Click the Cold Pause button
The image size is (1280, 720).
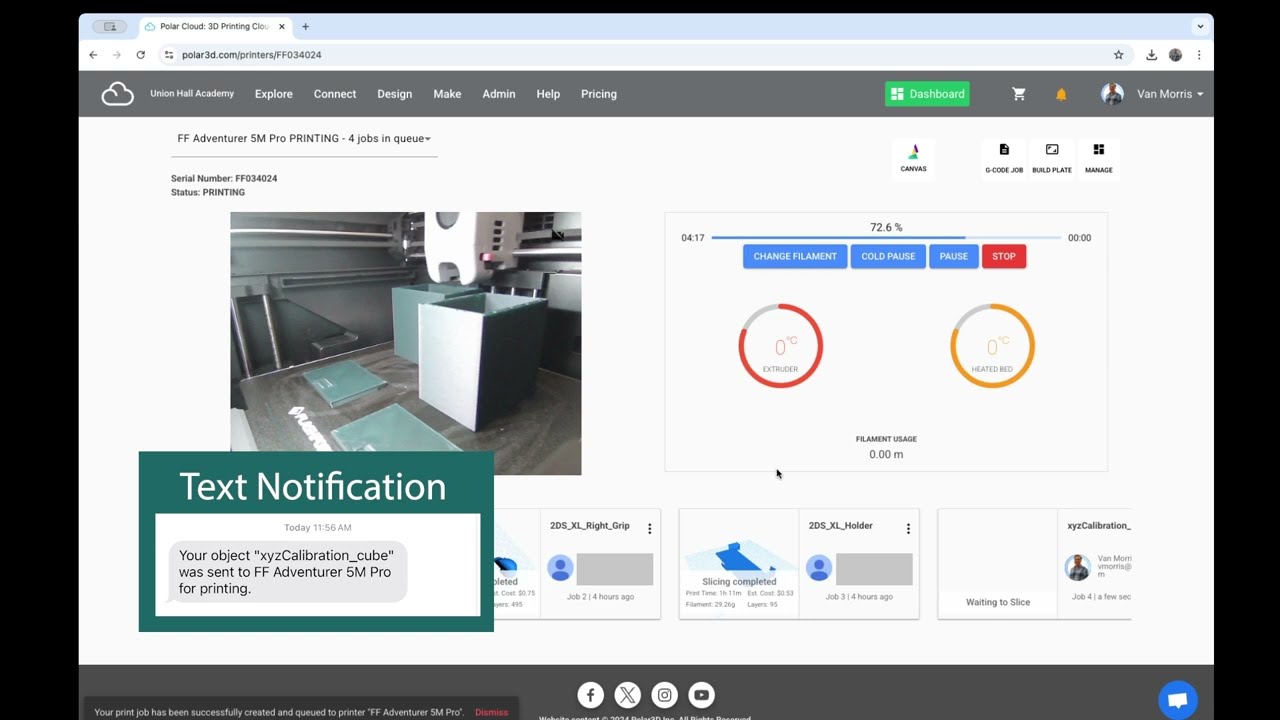click(888, 257)
